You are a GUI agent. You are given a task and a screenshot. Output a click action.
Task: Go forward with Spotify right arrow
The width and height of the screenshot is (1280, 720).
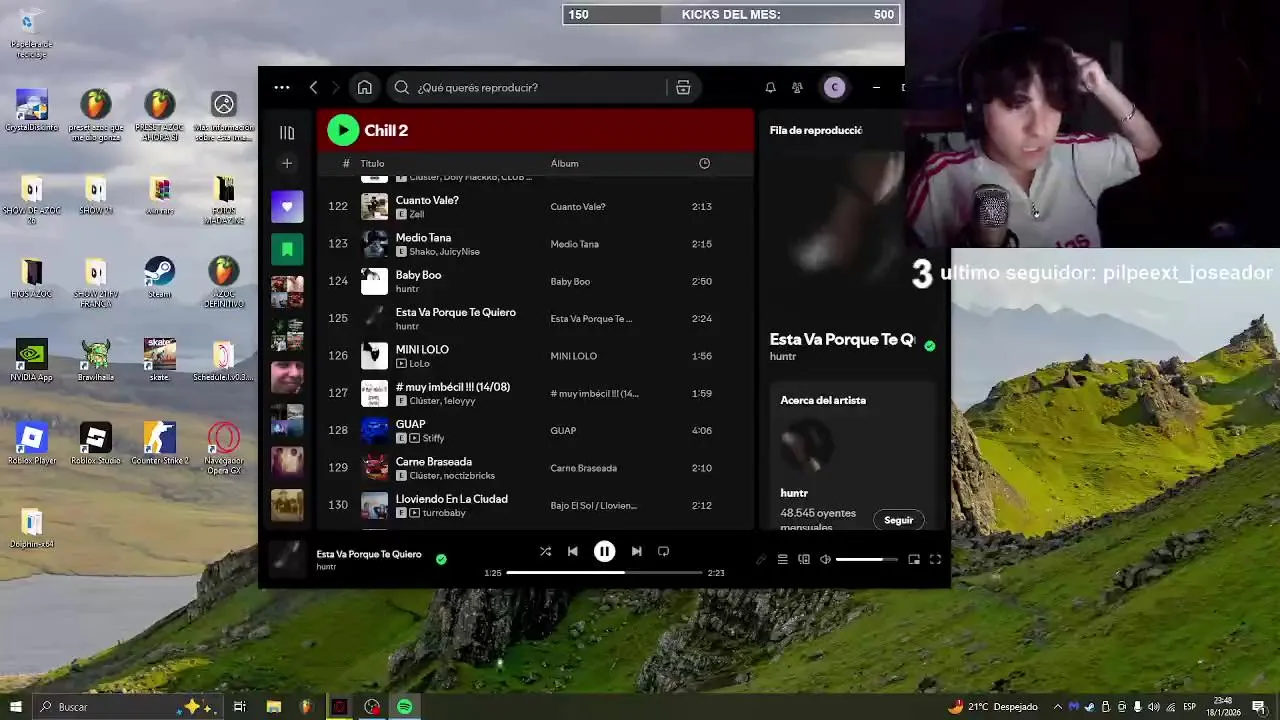[335, 88]
